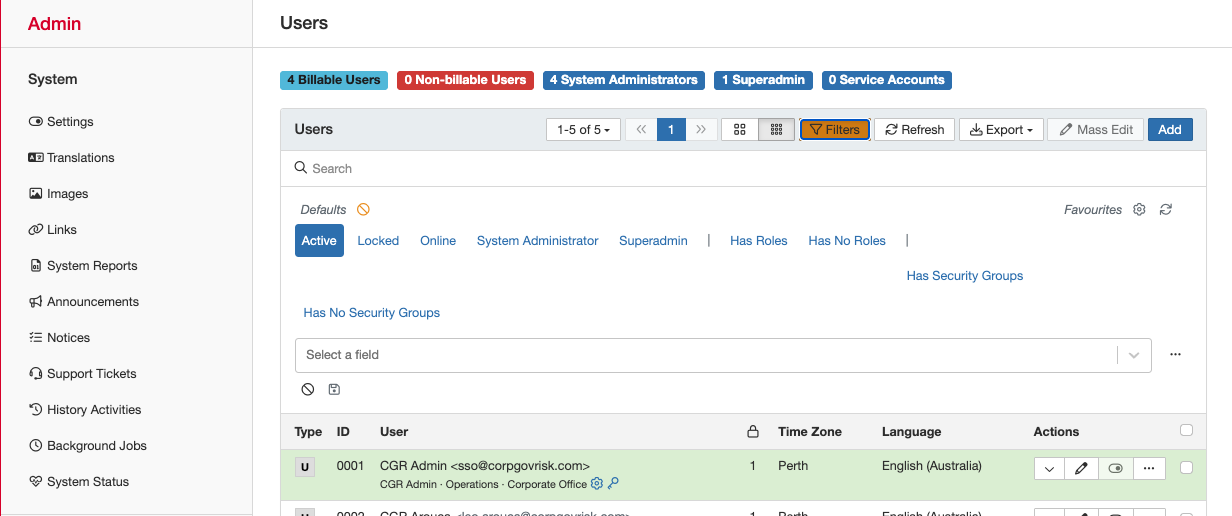Select the Online filter

(438, 241)
